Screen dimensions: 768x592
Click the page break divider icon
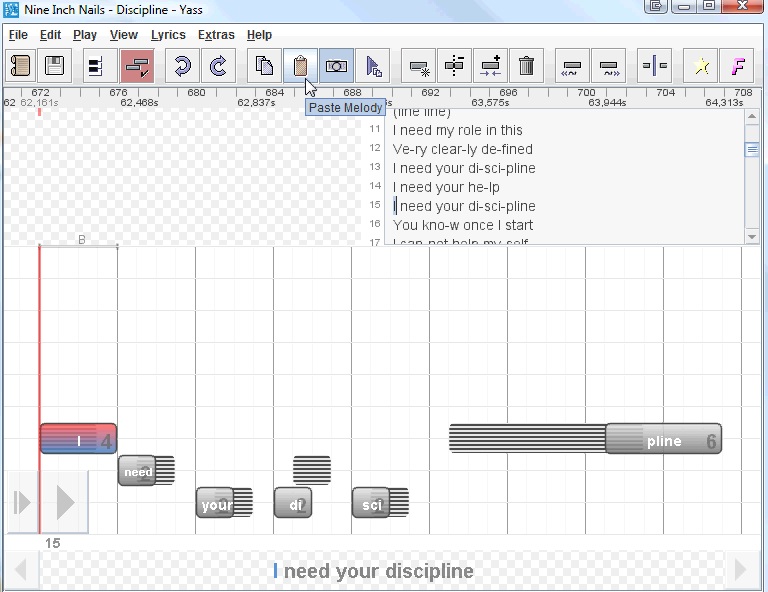click(x=654, y=66)
